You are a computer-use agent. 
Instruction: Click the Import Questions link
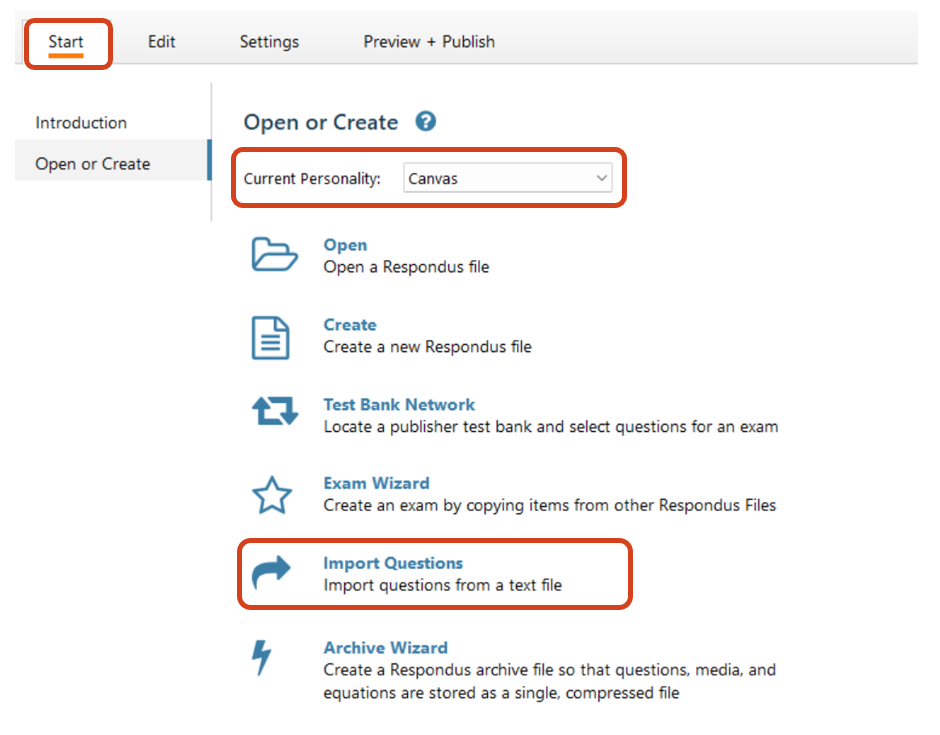coord(393,563)
